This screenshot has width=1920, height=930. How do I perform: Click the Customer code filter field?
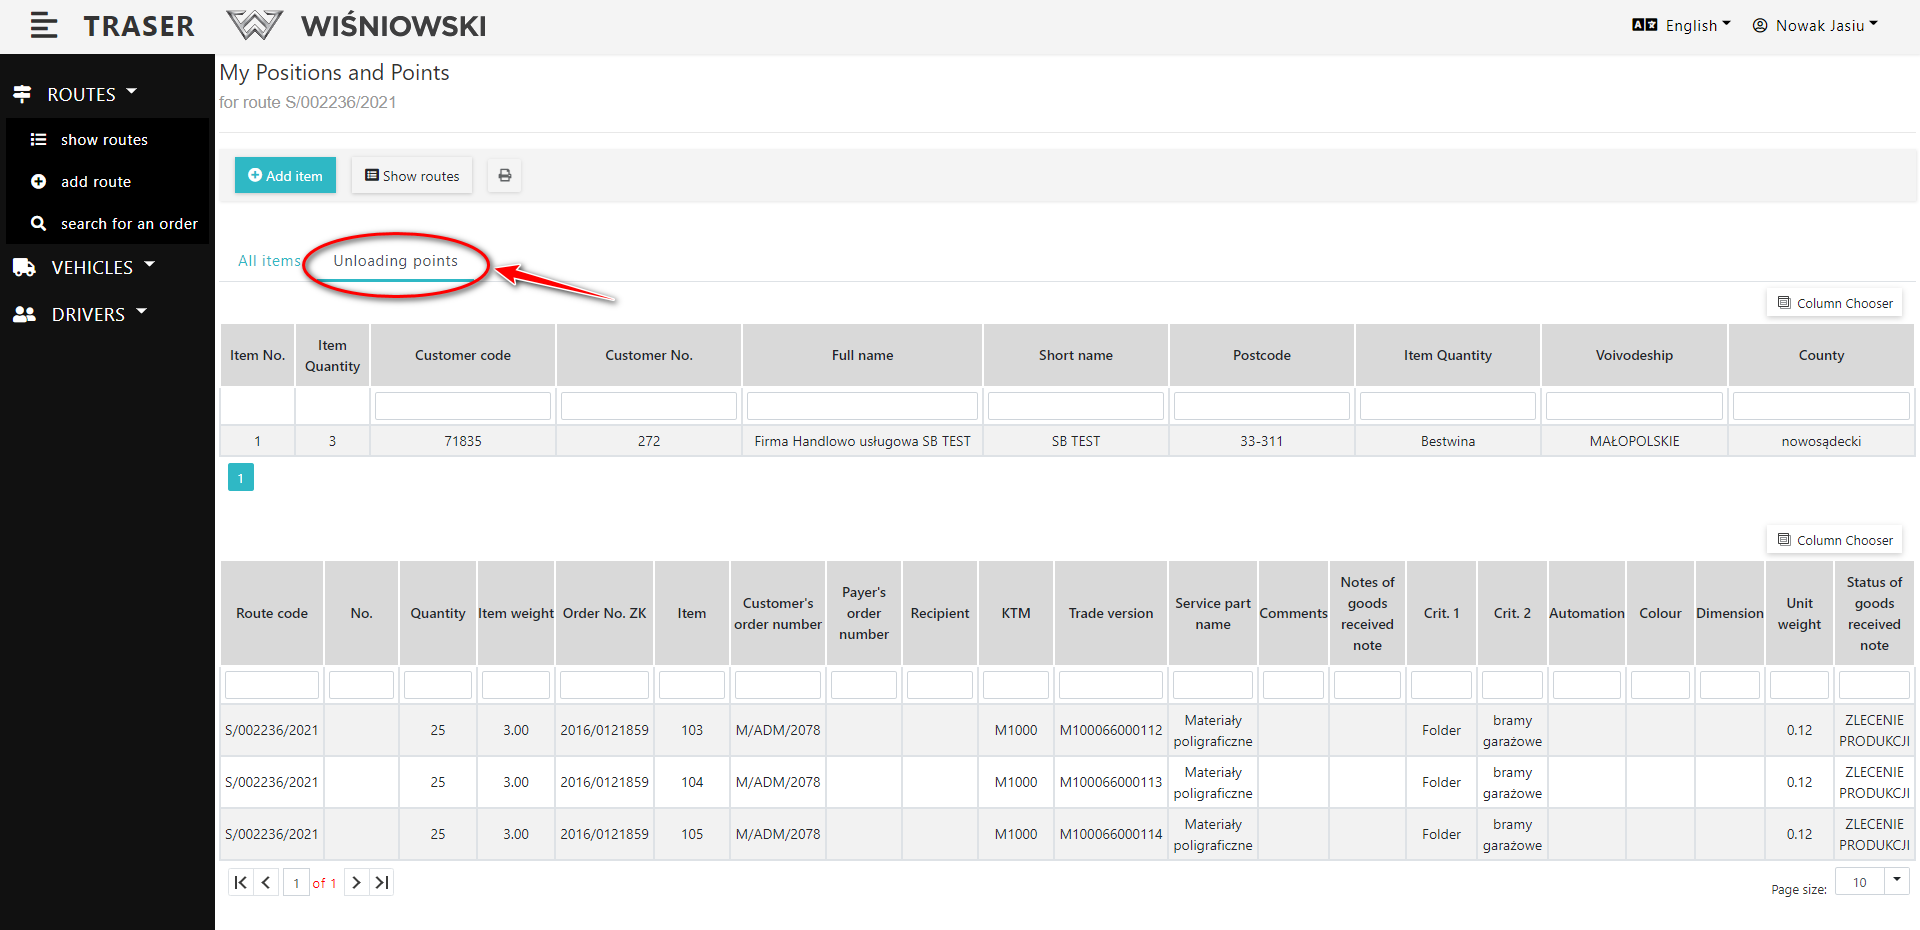point(462,406)
